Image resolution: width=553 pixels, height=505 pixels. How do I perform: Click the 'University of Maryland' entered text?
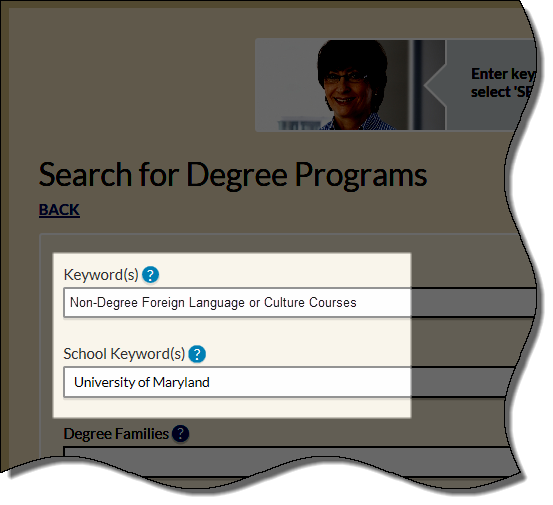(x=142, y=383)
